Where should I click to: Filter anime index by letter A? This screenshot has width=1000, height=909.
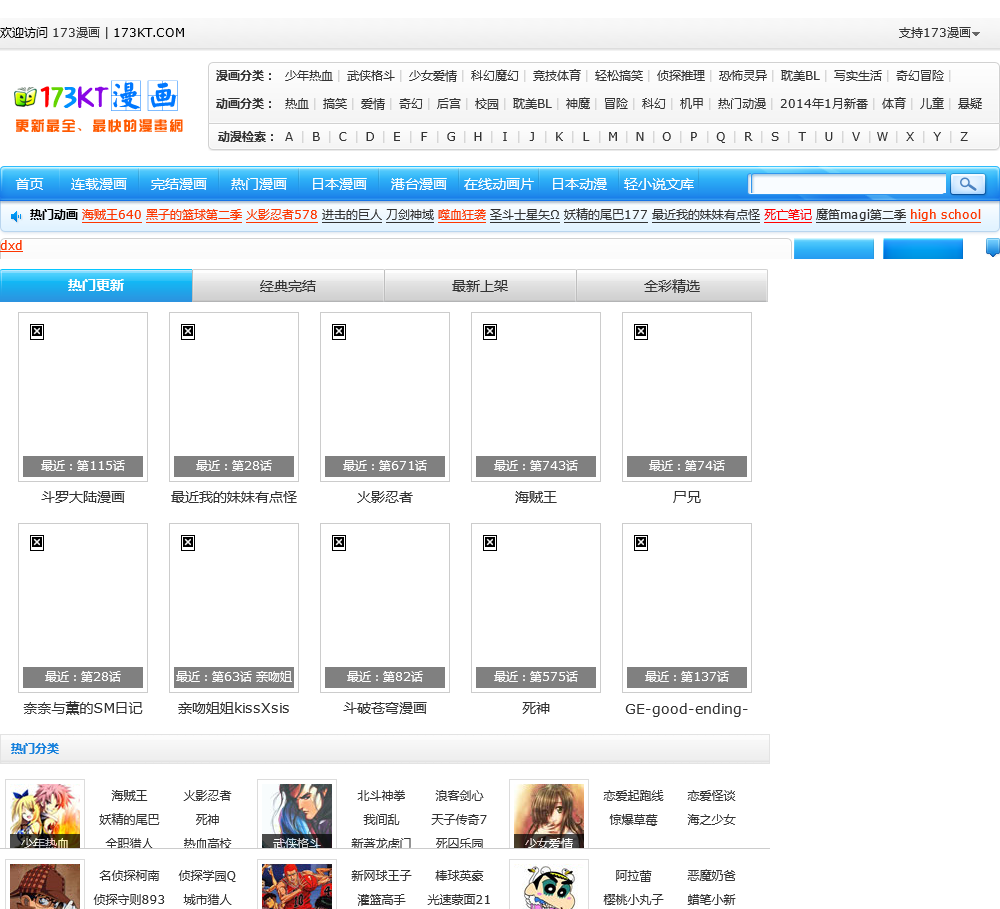tap(289, 137)
